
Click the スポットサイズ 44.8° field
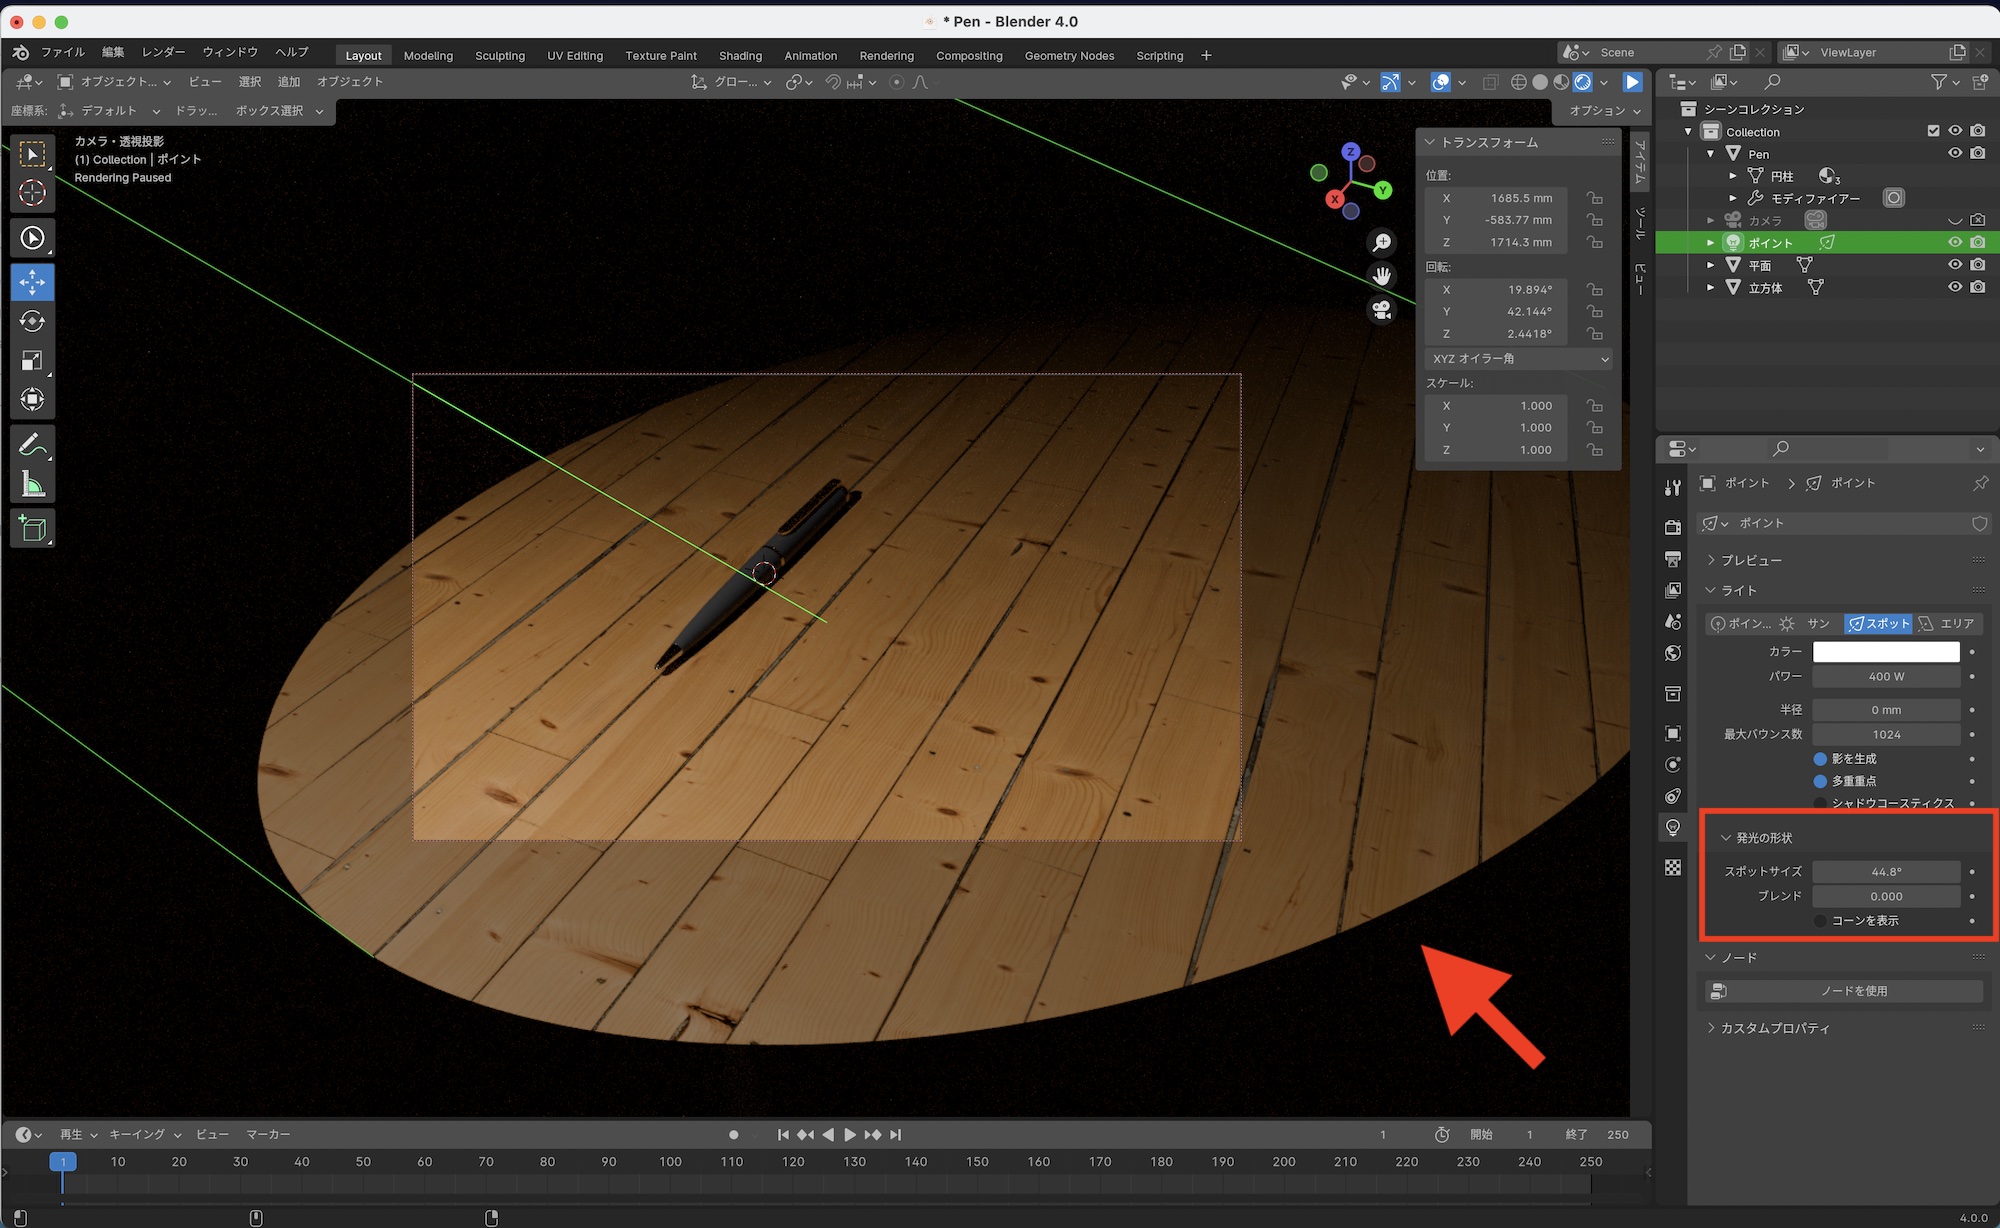pyautogui.click(x=1886, y=872)
